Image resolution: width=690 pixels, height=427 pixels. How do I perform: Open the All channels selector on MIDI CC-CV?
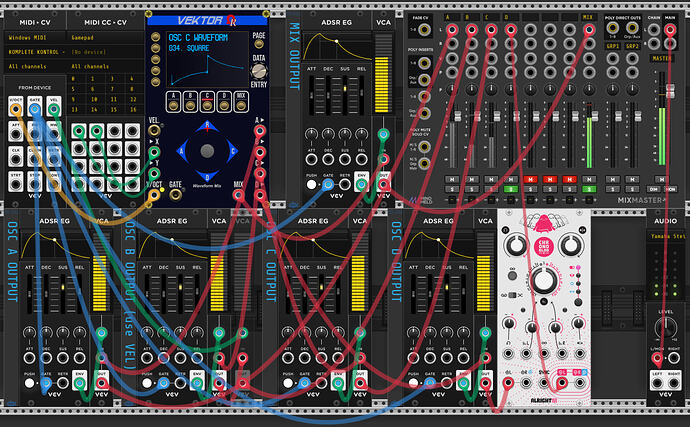click(106, 66)
